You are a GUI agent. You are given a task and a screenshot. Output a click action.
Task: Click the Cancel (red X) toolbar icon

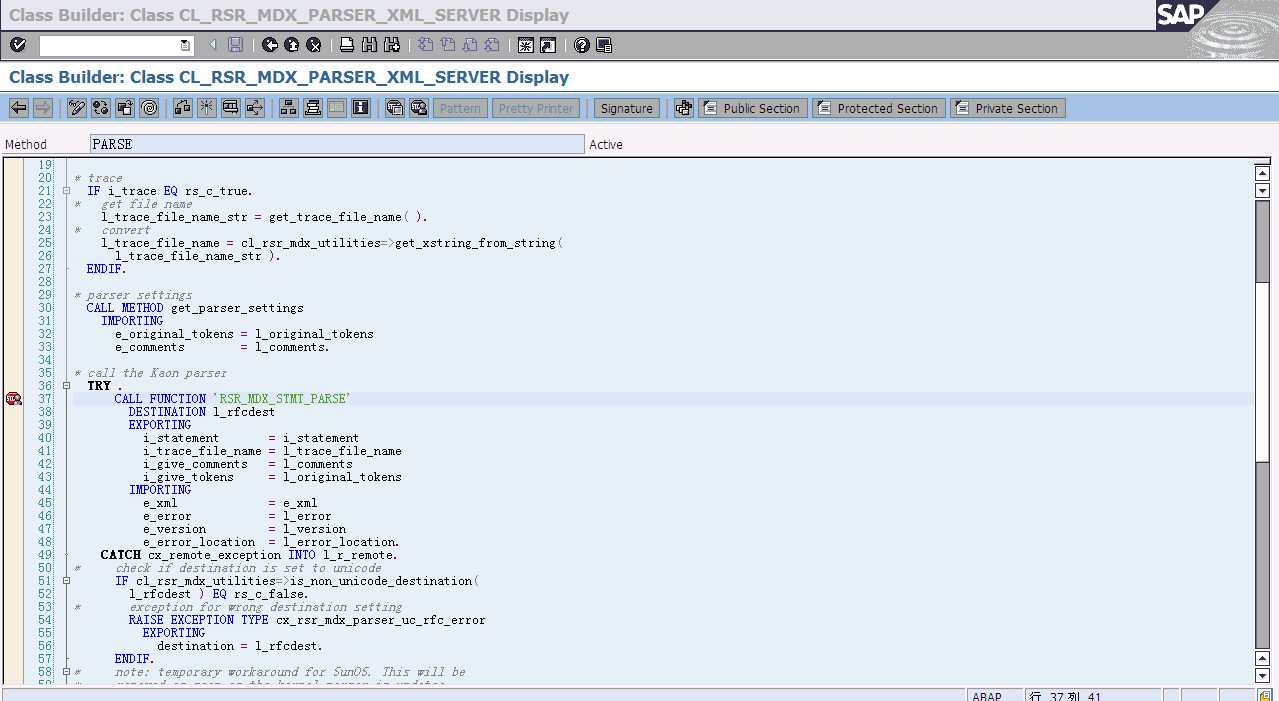314,45
